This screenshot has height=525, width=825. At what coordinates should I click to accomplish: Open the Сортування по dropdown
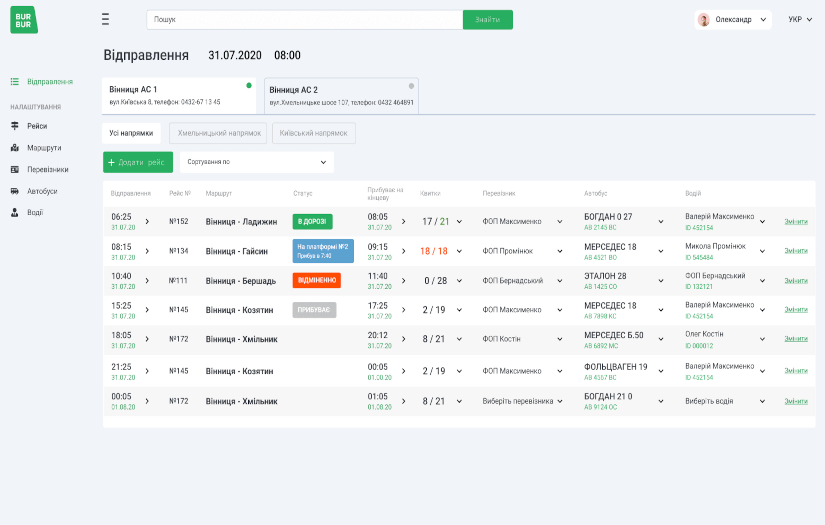[257, 162]
